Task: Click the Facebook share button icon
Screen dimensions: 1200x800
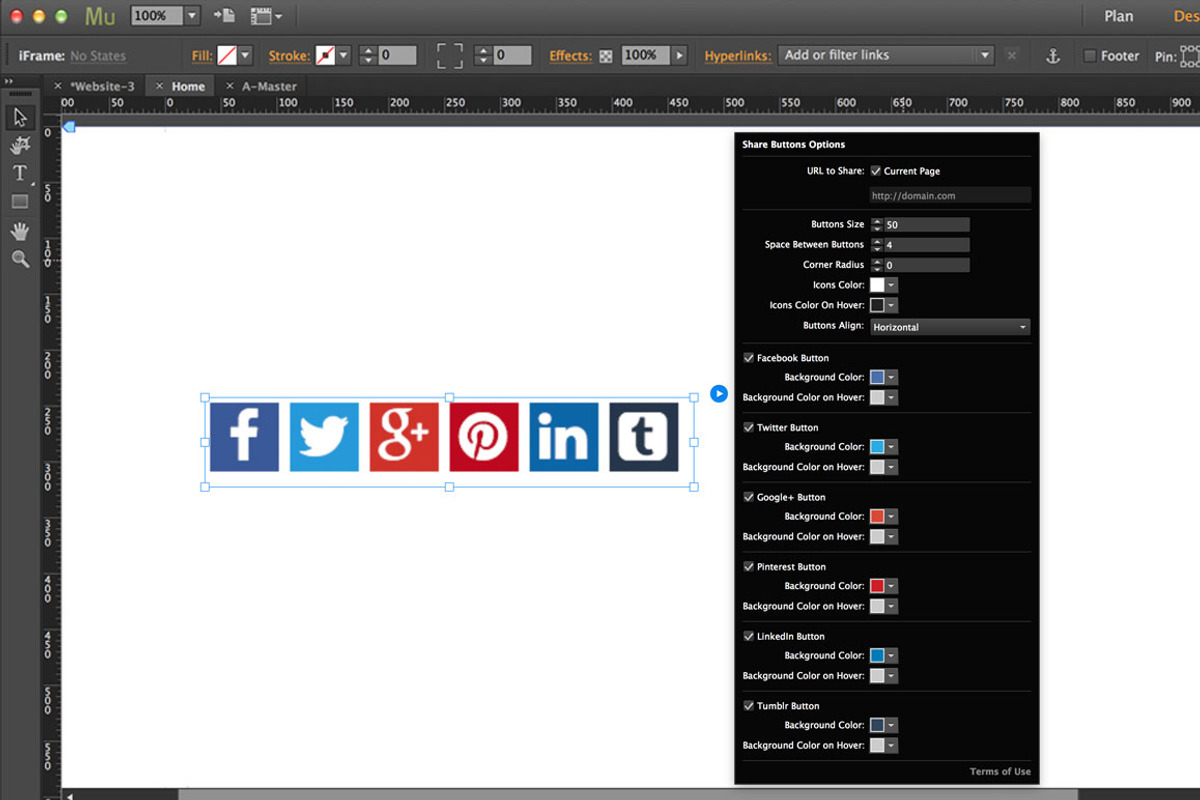Action: click(x=244, y=437)
